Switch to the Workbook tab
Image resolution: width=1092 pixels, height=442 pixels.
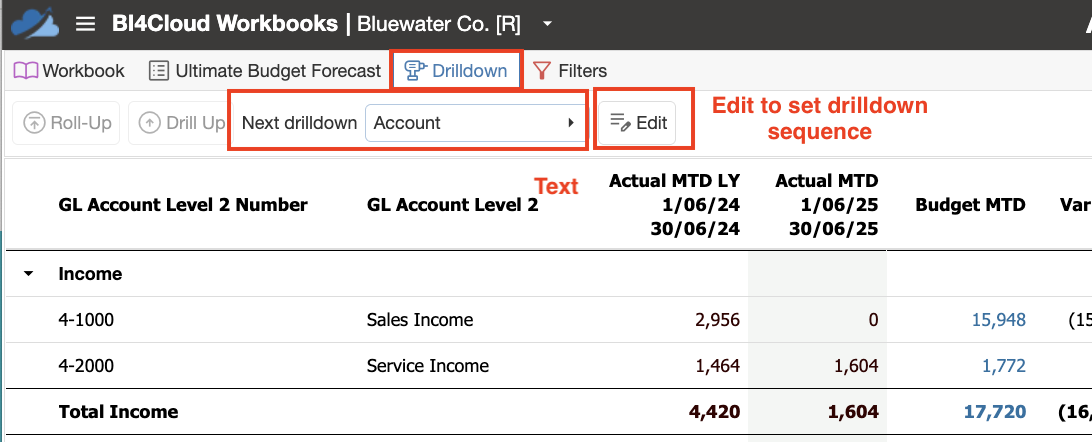(69, 71)
